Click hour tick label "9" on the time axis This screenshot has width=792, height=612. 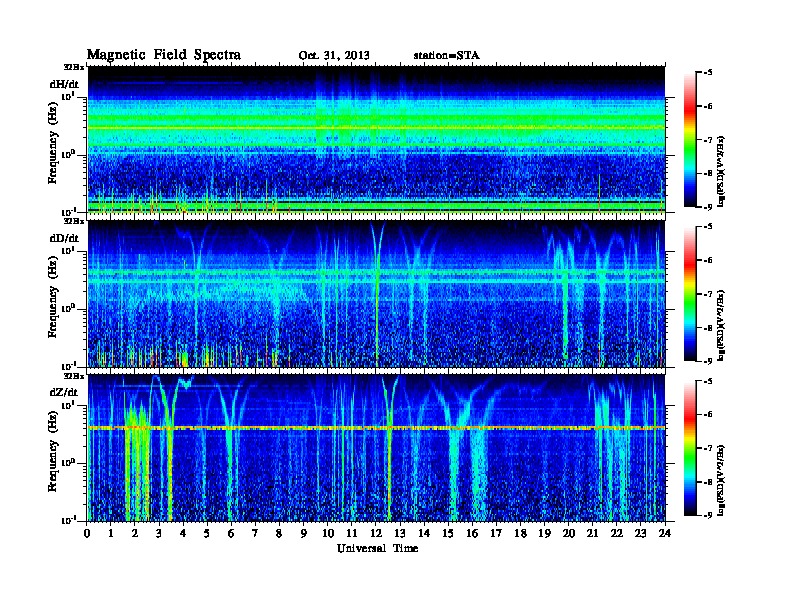click(304, 534)
